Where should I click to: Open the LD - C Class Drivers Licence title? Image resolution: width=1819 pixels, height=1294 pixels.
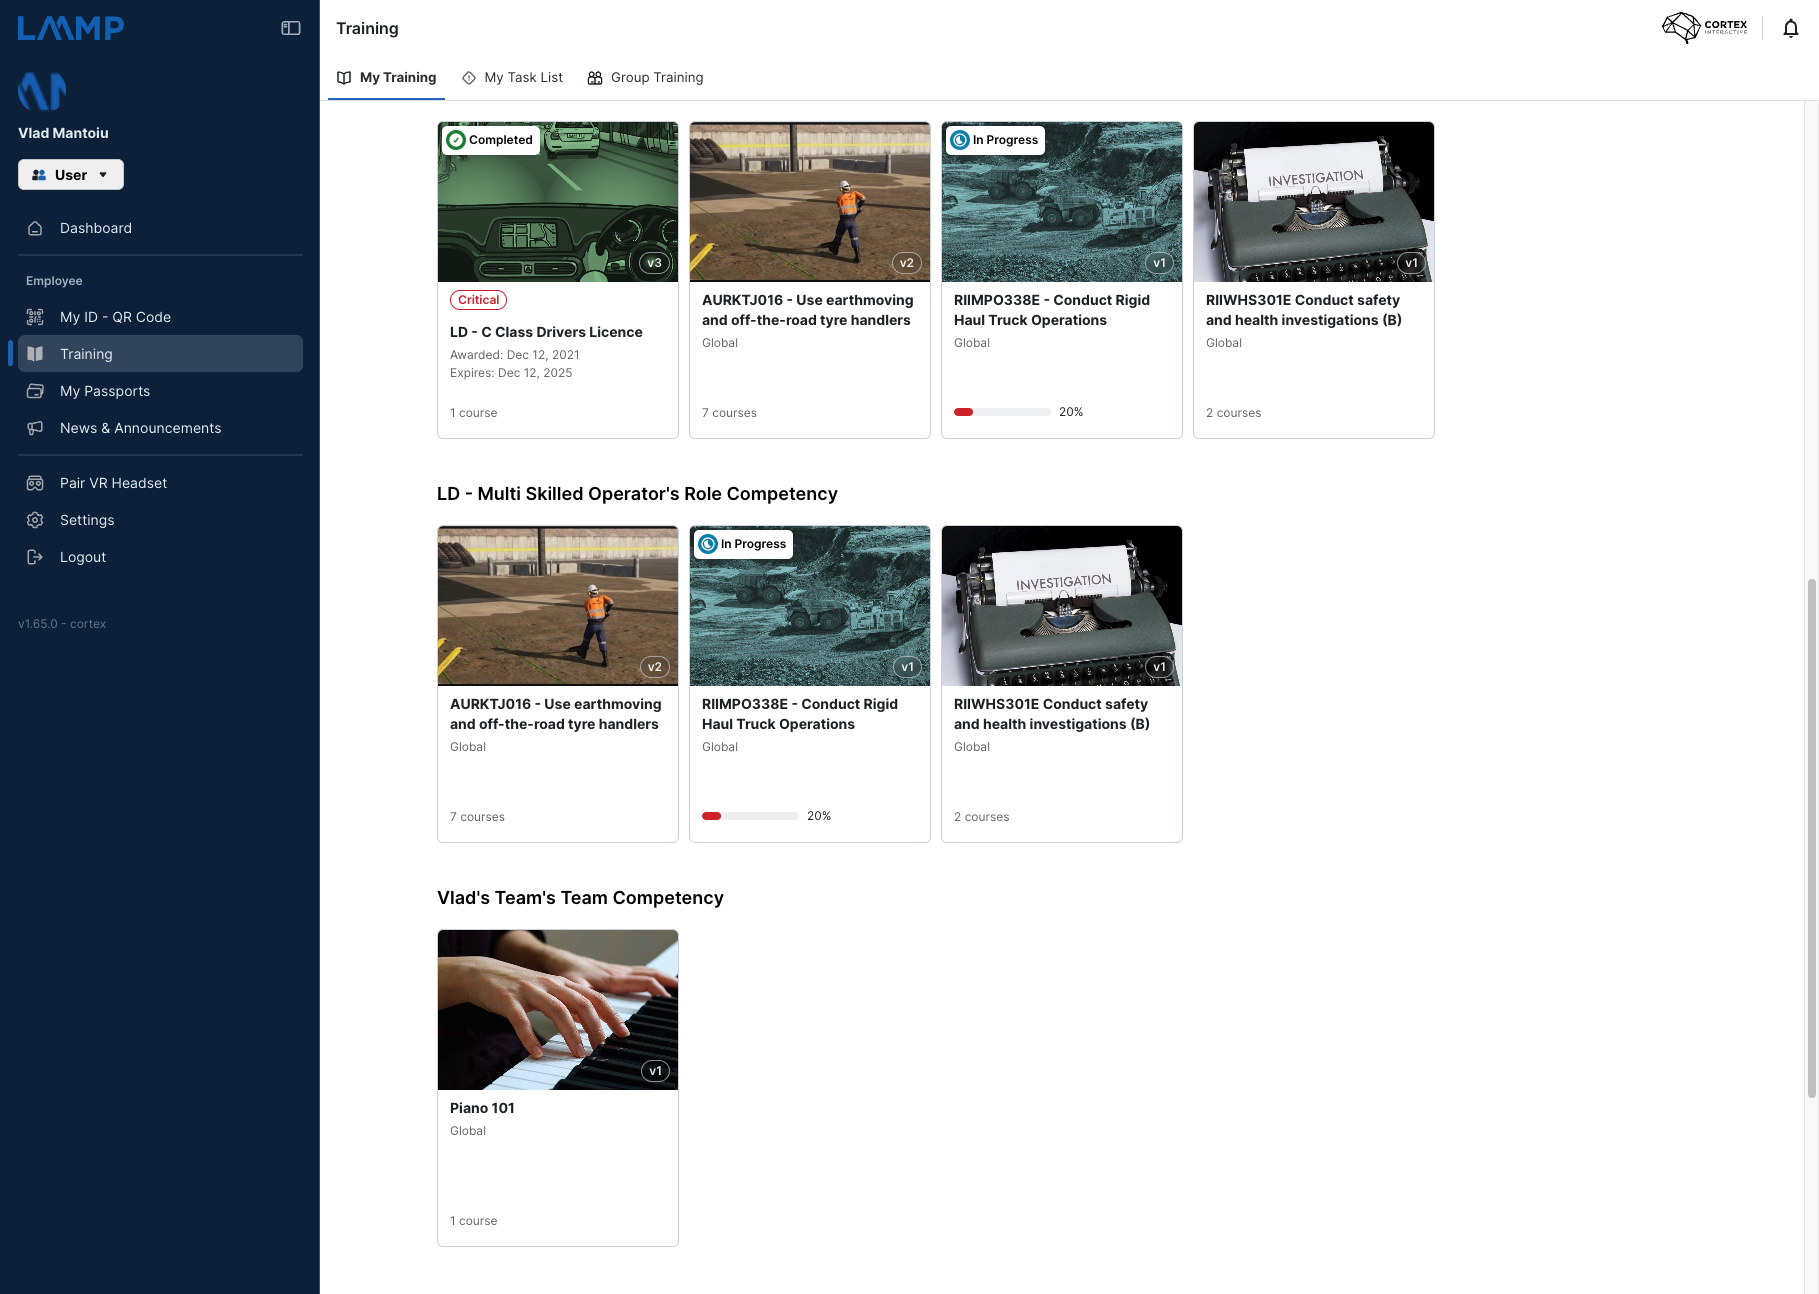546,332
